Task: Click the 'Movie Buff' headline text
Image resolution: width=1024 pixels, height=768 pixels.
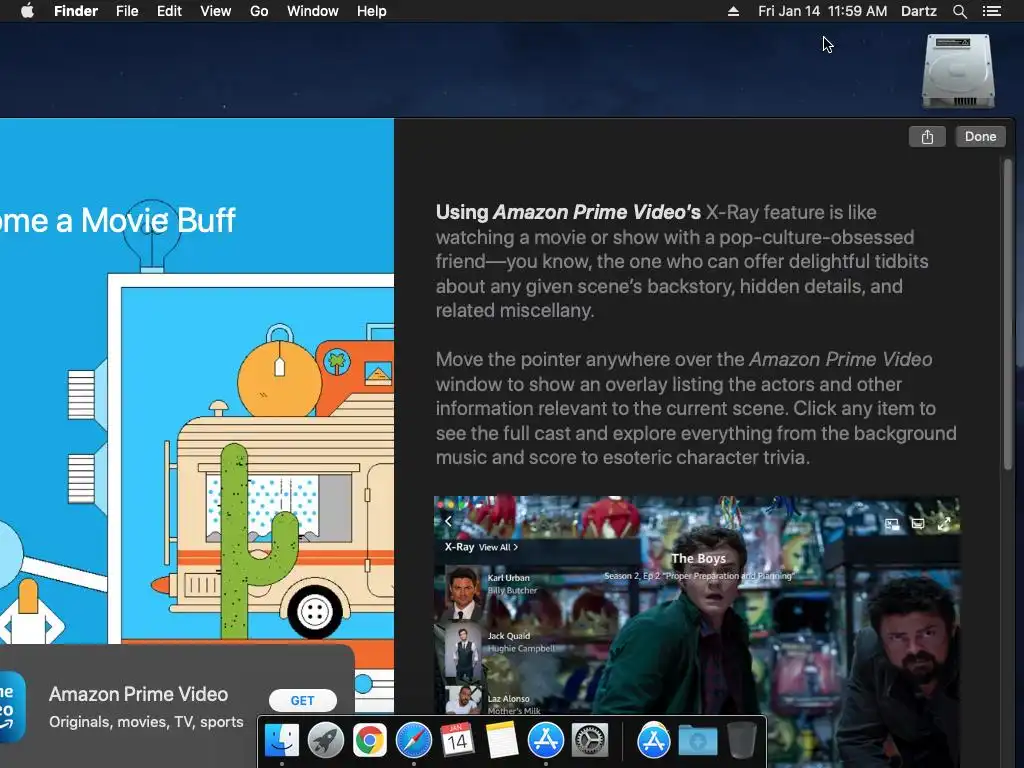Action: (157, 221)
